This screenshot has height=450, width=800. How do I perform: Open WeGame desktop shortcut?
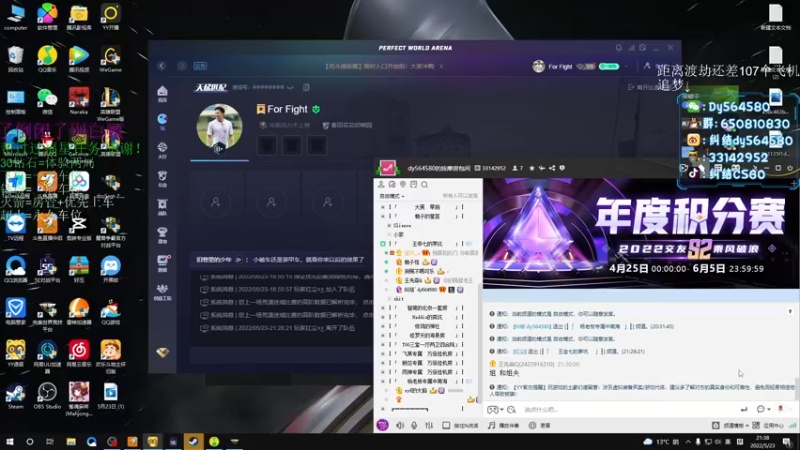click(x=111, y=59)
